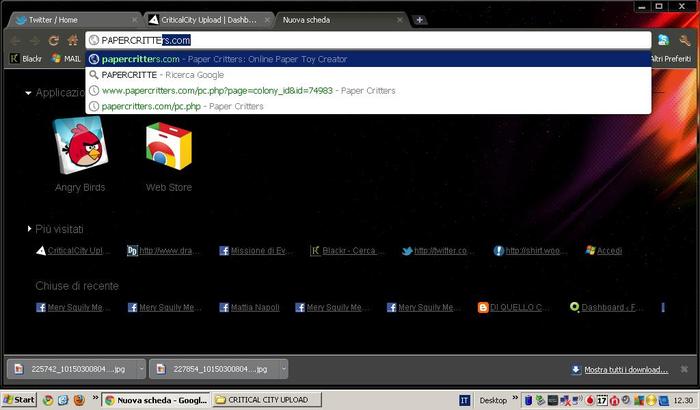Open the CRITICAL CITY UPLOAD folder window
Screen dimensions: 700x410
point(267,400)
